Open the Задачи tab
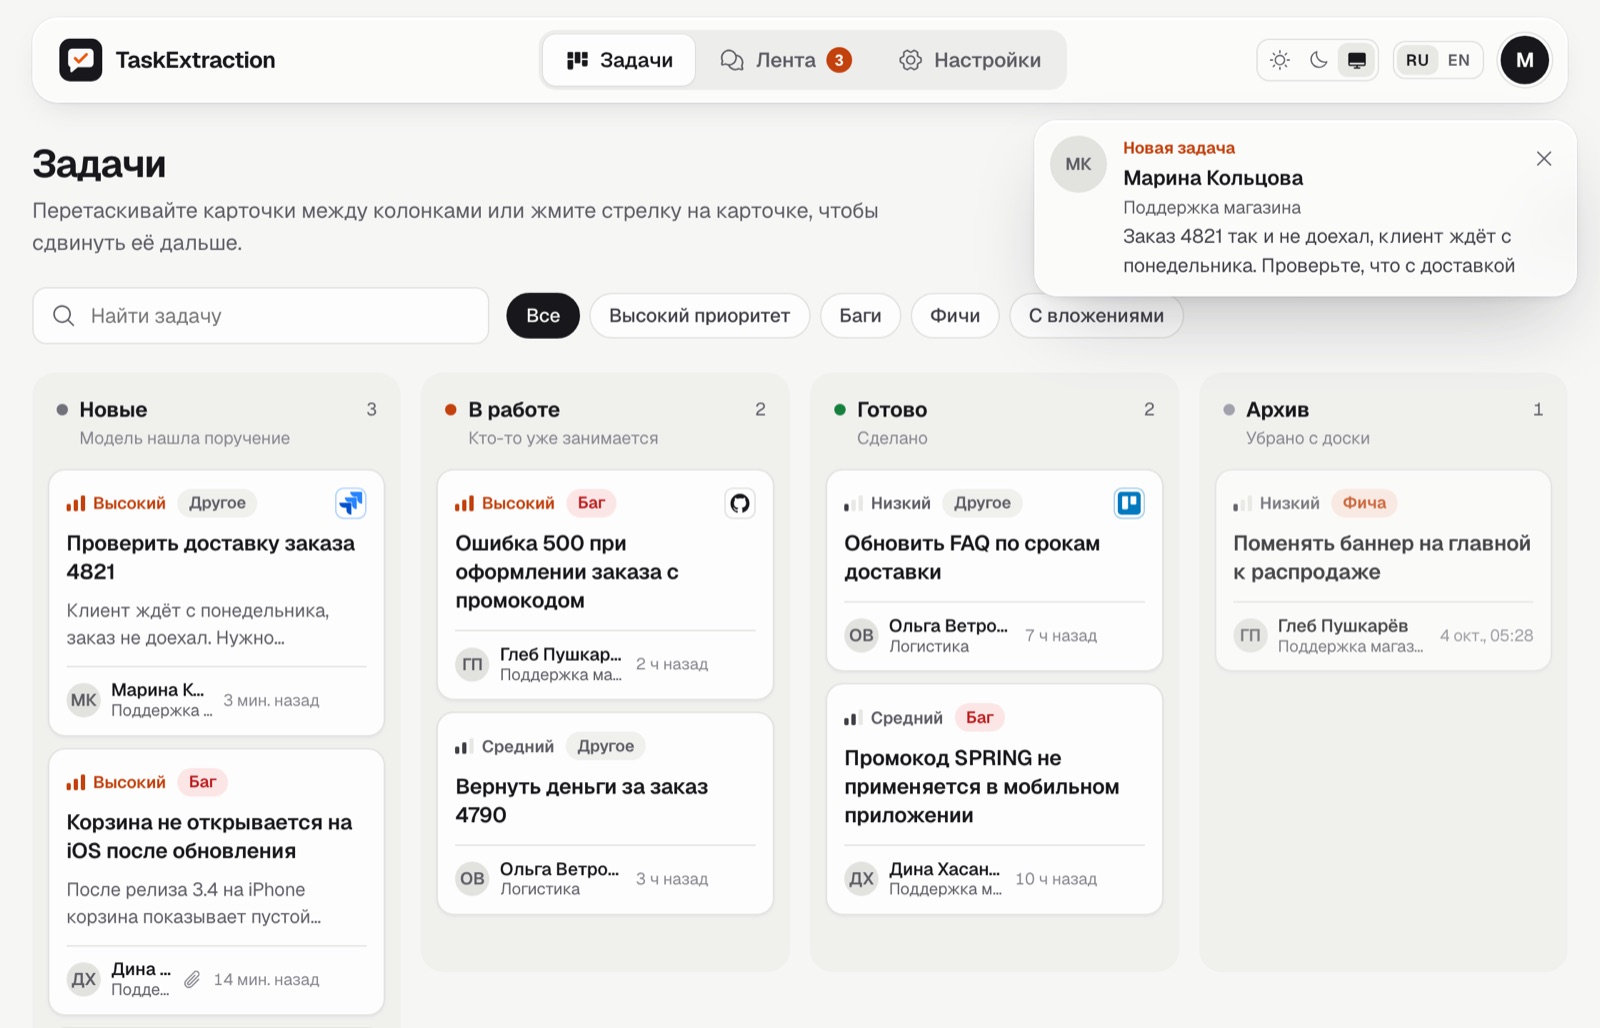Image resolution: width=1600 pixels, height=1028 pixels. tap(619, 60)
